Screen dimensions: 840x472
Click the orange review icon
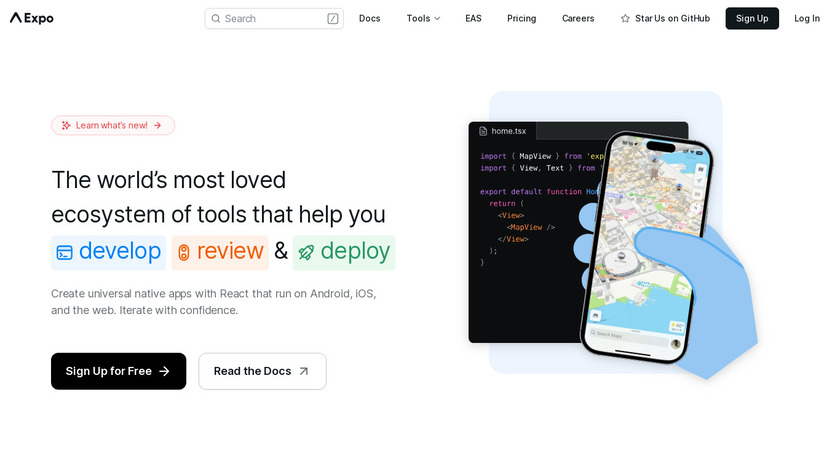click(x=183, y=252)
